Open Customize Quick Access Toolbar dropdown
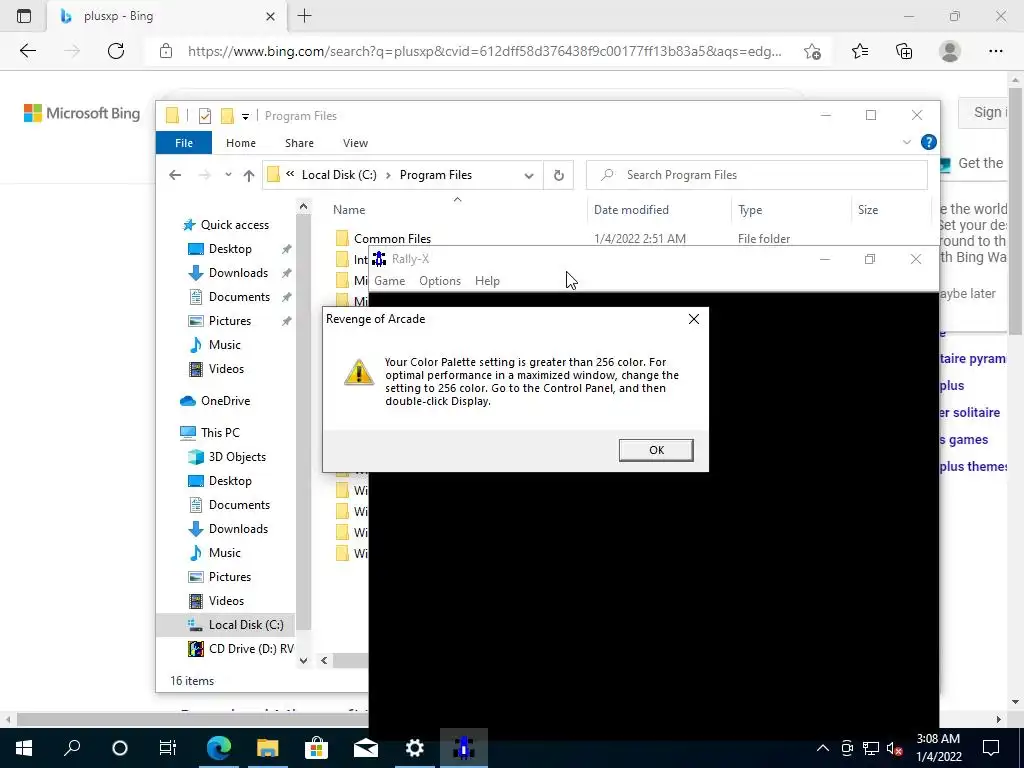 tap(246, 116)
